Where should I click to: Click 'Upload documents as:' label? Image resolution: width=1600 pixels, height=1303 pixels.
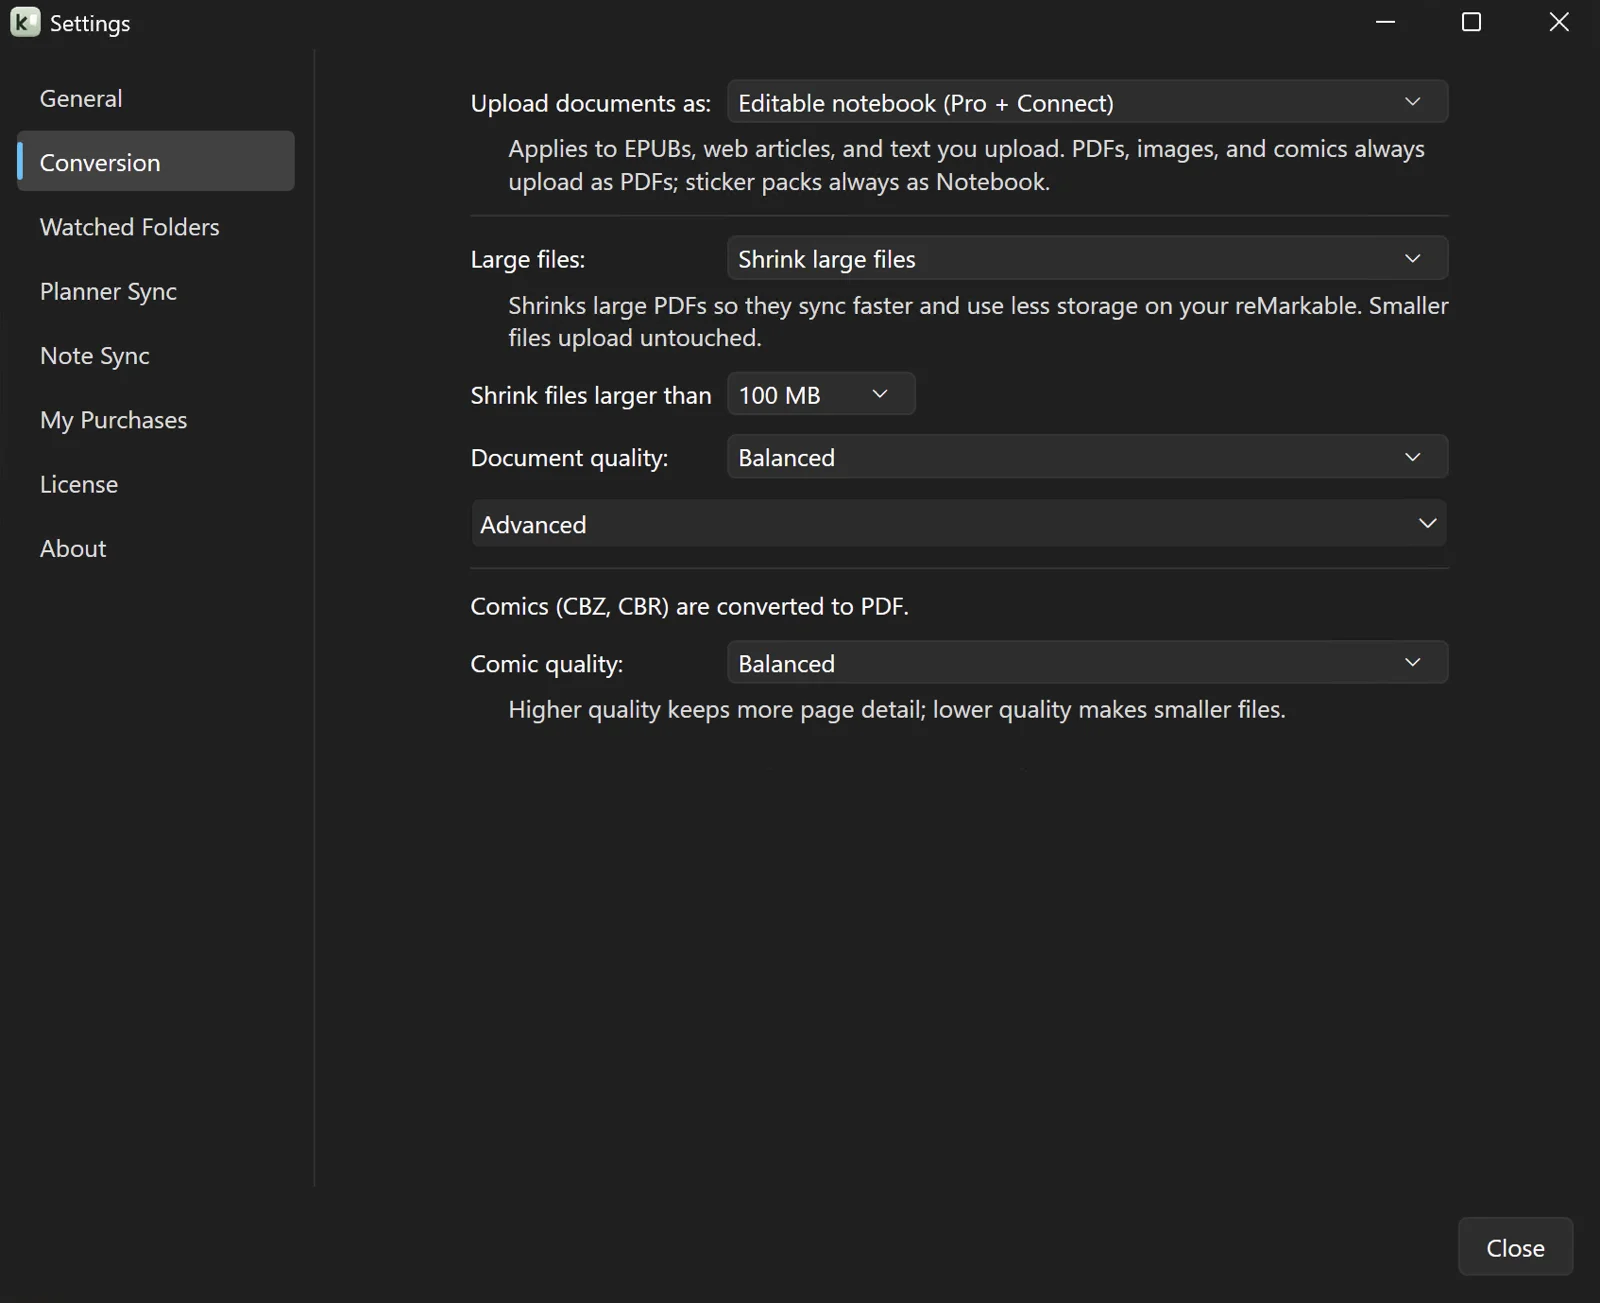pos(590,103)
